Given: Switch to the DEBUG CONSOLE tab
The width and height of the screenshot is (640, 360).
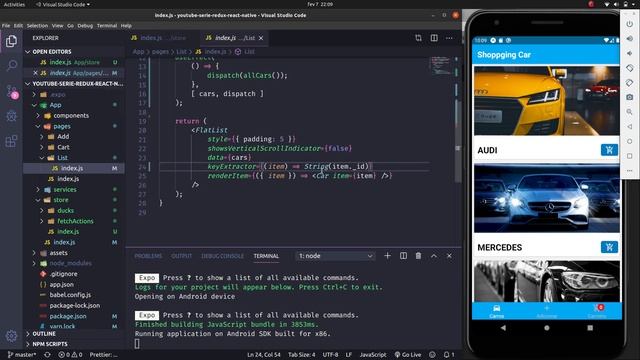Looking at the screenshot, I should (x=222, y=256).
